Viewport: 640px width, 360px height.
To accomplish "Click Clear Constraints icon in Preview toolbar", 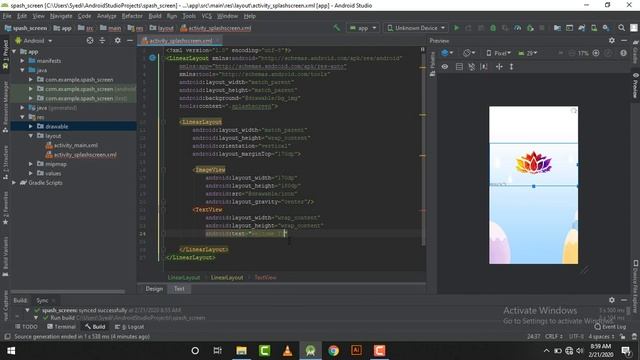I will [x=471, y=67].
